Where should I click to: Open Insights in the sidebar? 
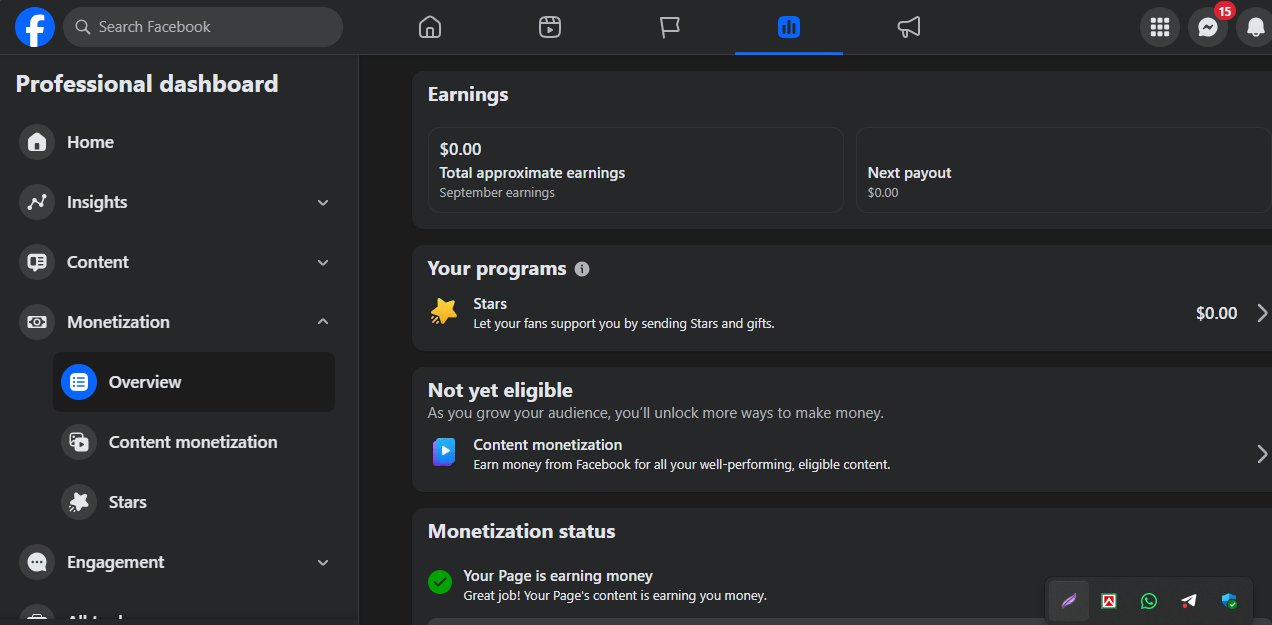177,202
